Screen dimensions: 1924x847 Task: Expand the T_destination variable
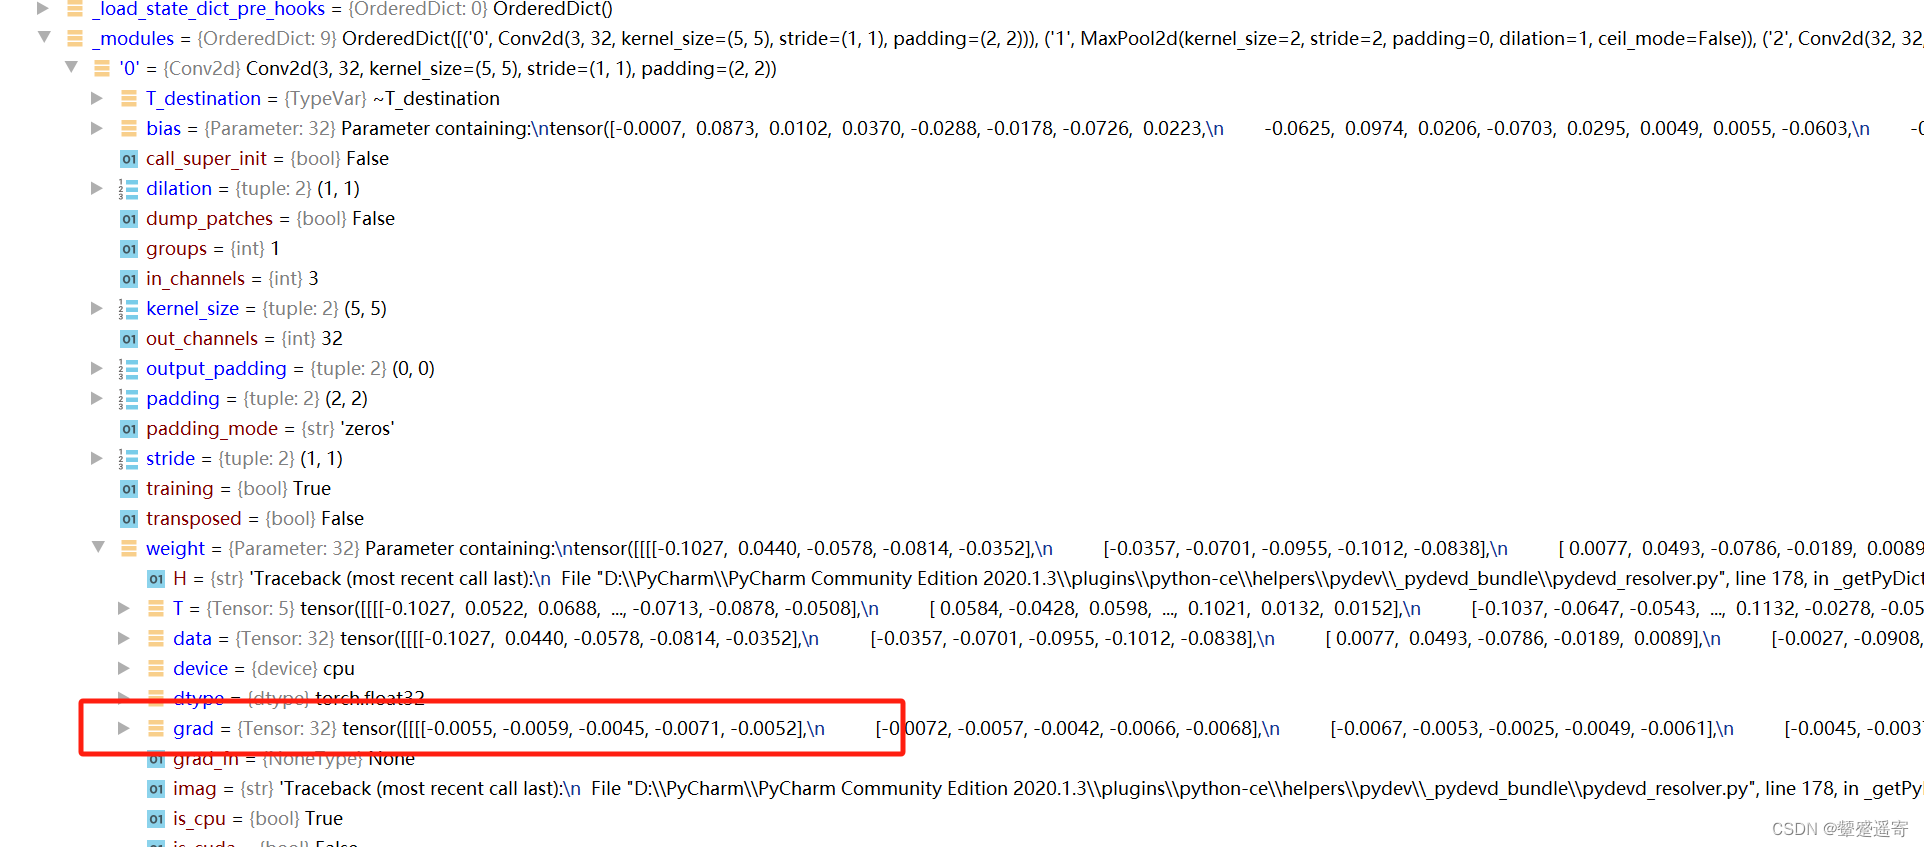tap(97, 98)
